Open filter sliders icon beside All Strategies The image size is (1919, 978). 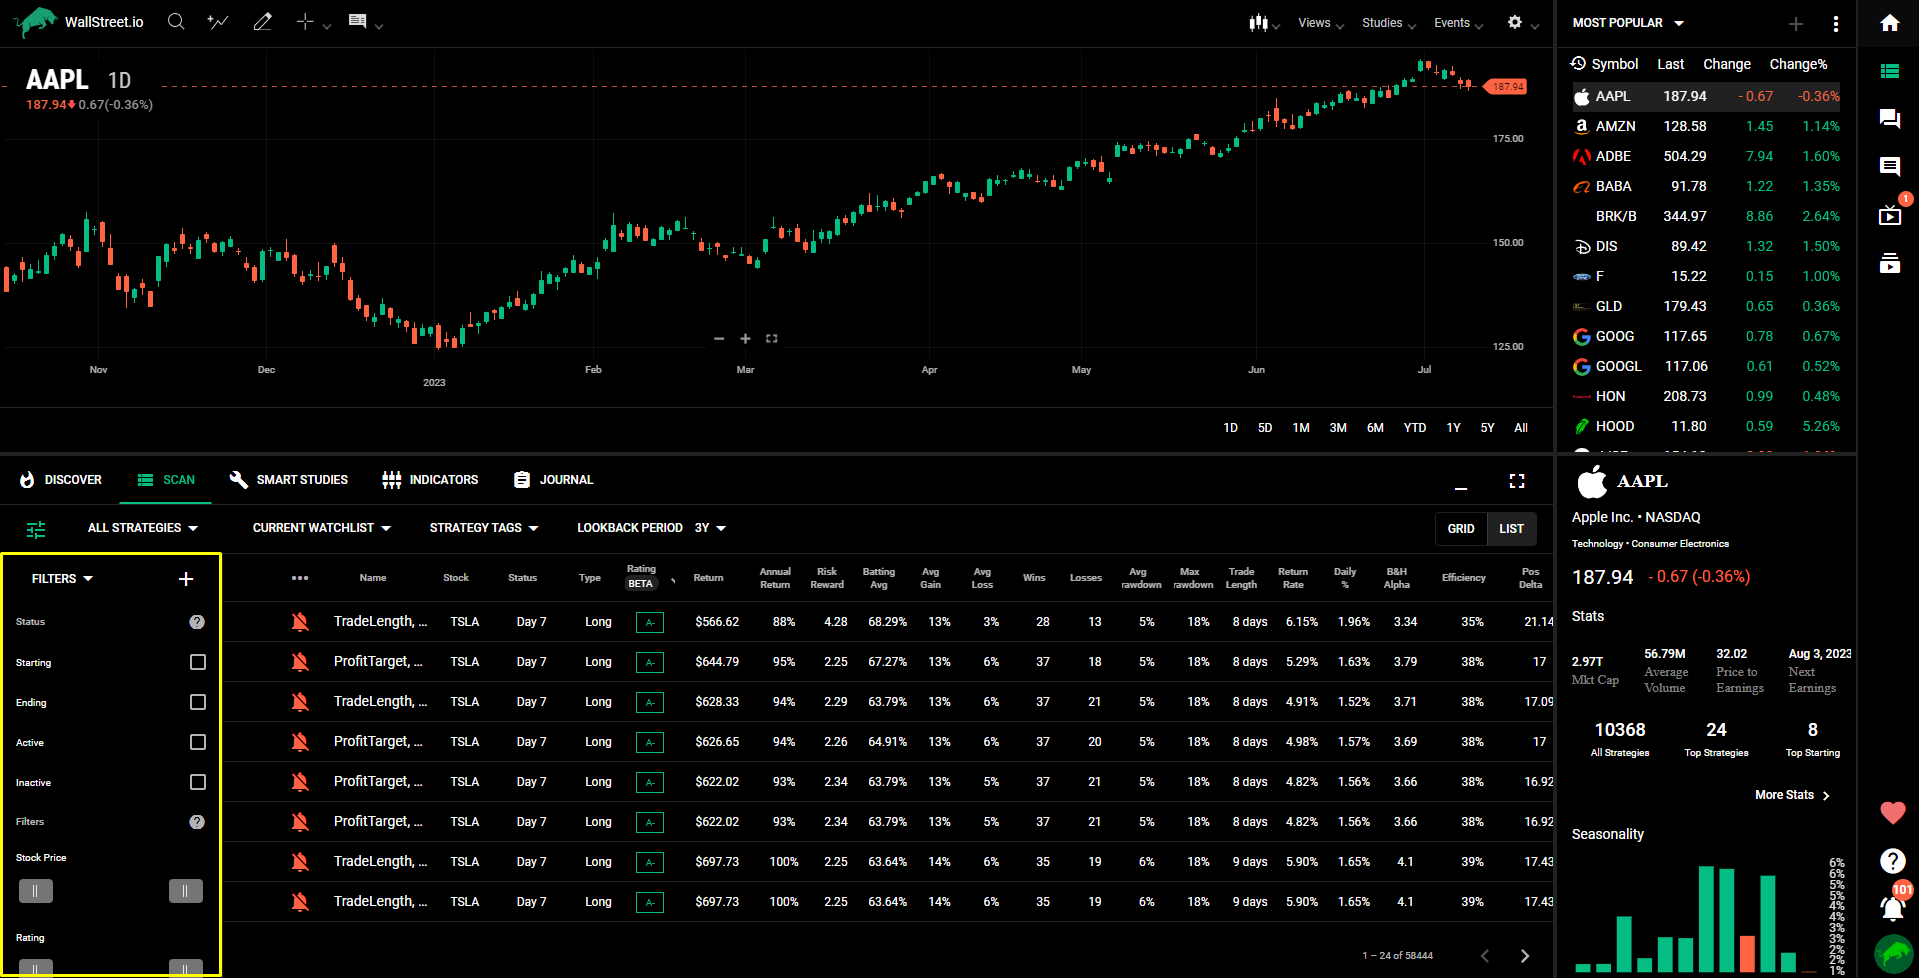click(36, 529)
